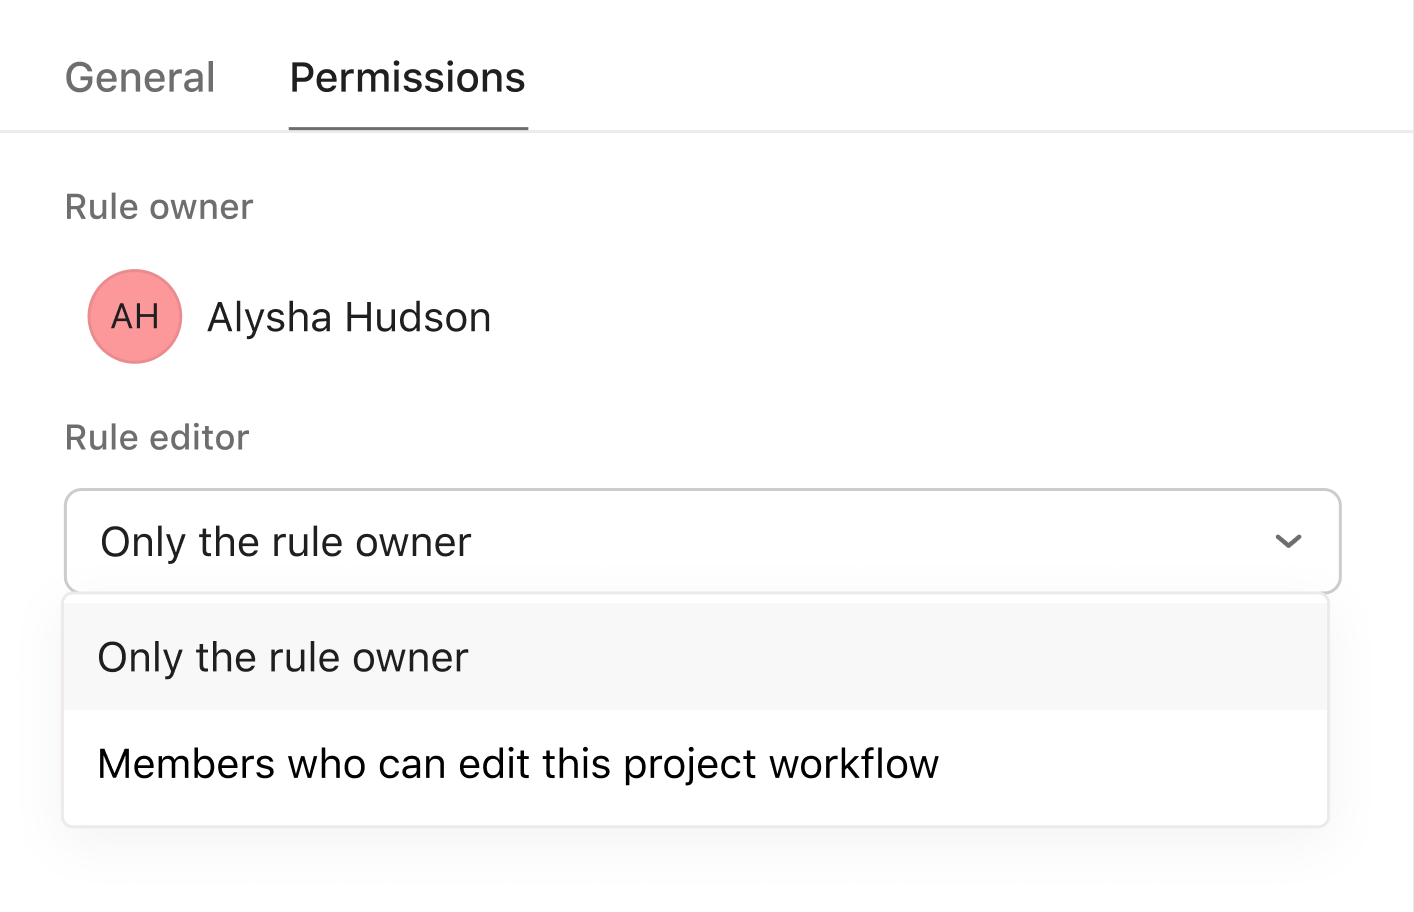The height and width of the screenshot is (912, 1414).
Task: Select the Permissions tab
Action: (407, 78)
